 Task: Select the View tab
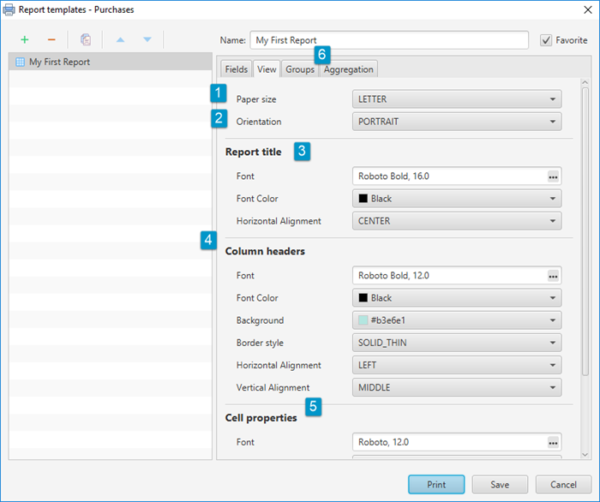pos(267,69)
